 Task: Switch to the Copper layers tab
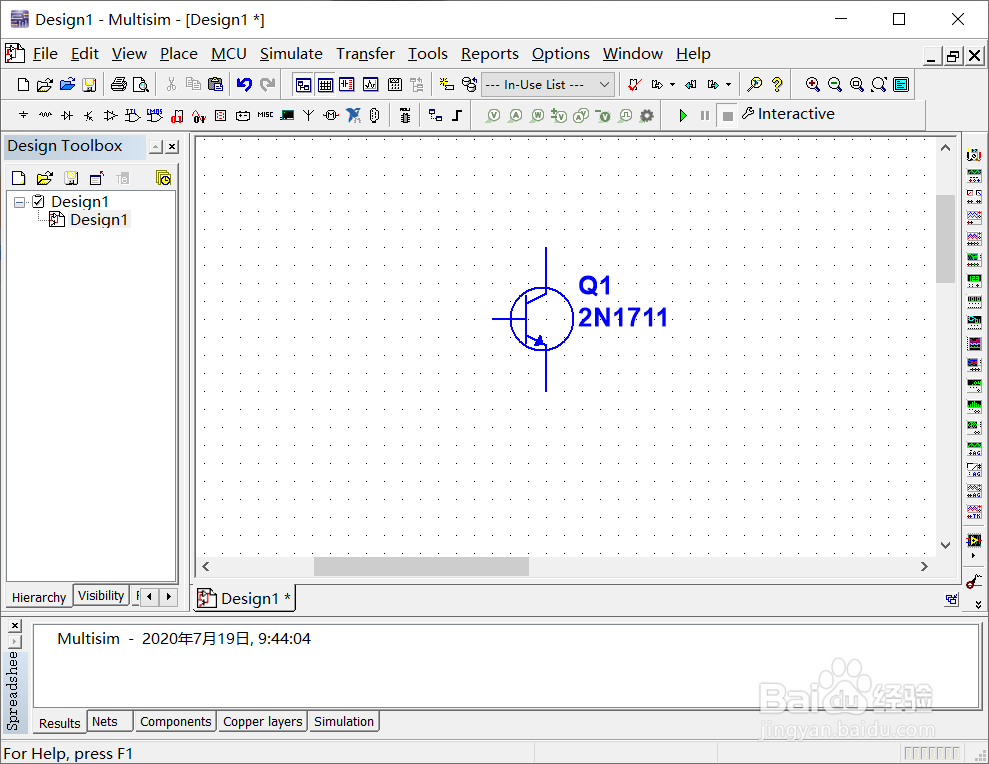click(262, 721)
